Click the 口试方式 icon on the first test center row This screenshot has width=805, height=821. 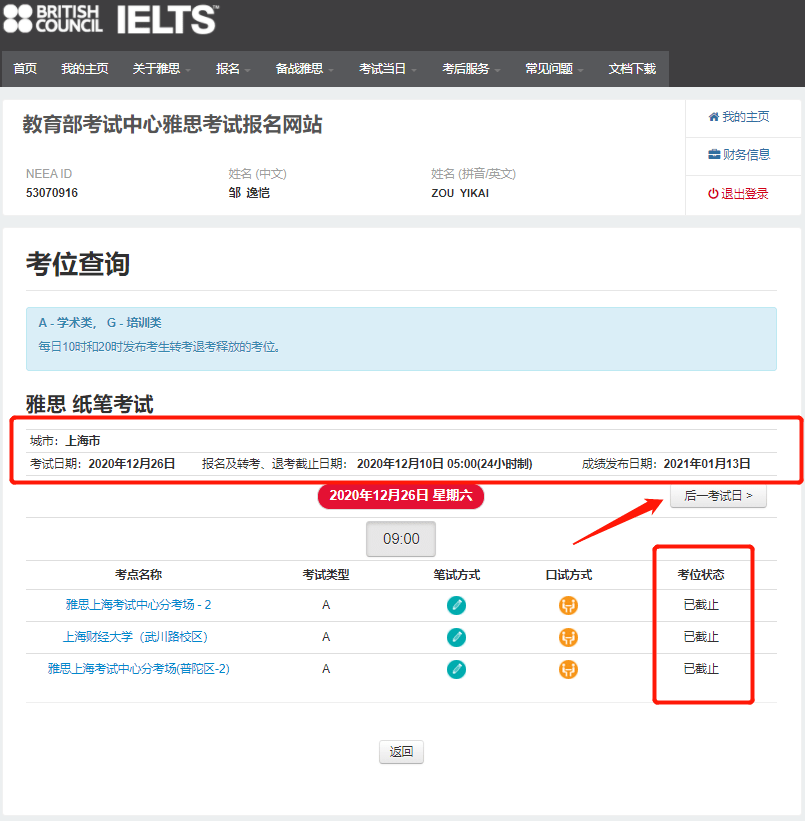[568, 603]
